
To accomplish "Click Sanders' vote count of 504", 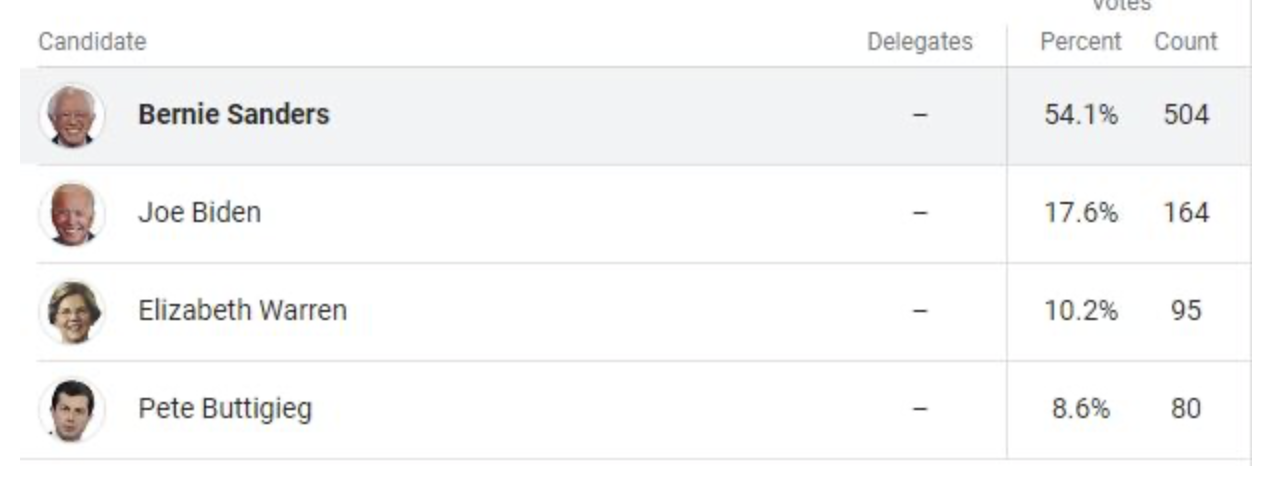I will coord(1186,115).
